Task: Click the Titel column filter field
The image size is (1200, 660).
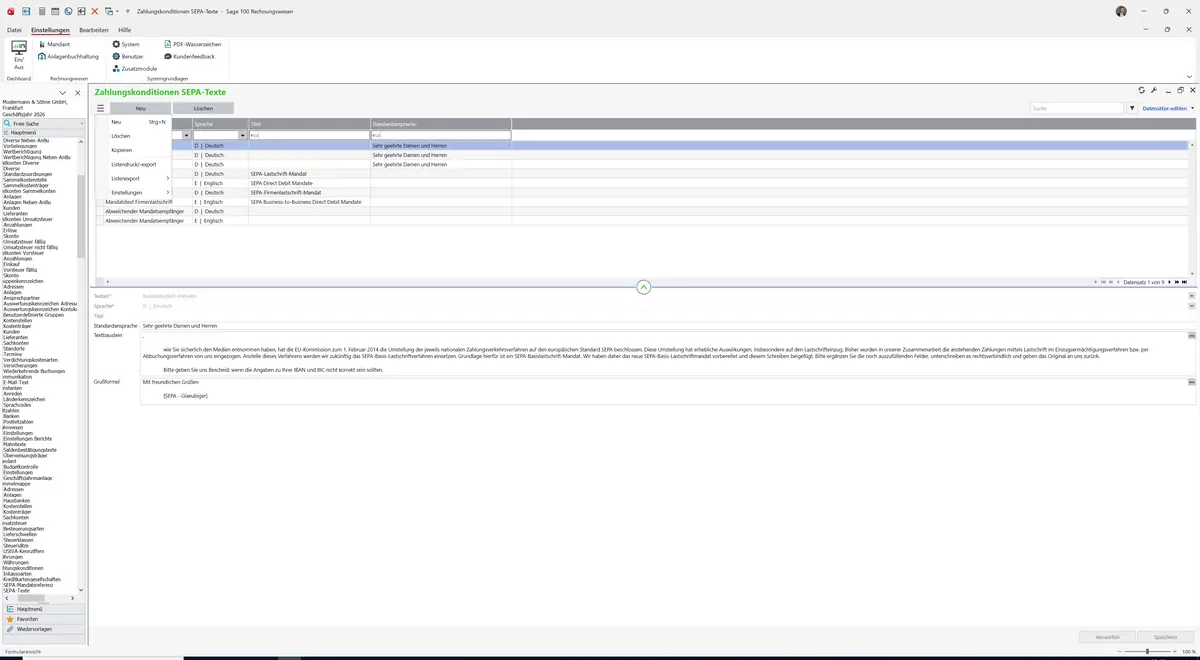Action: pos(310,135)
